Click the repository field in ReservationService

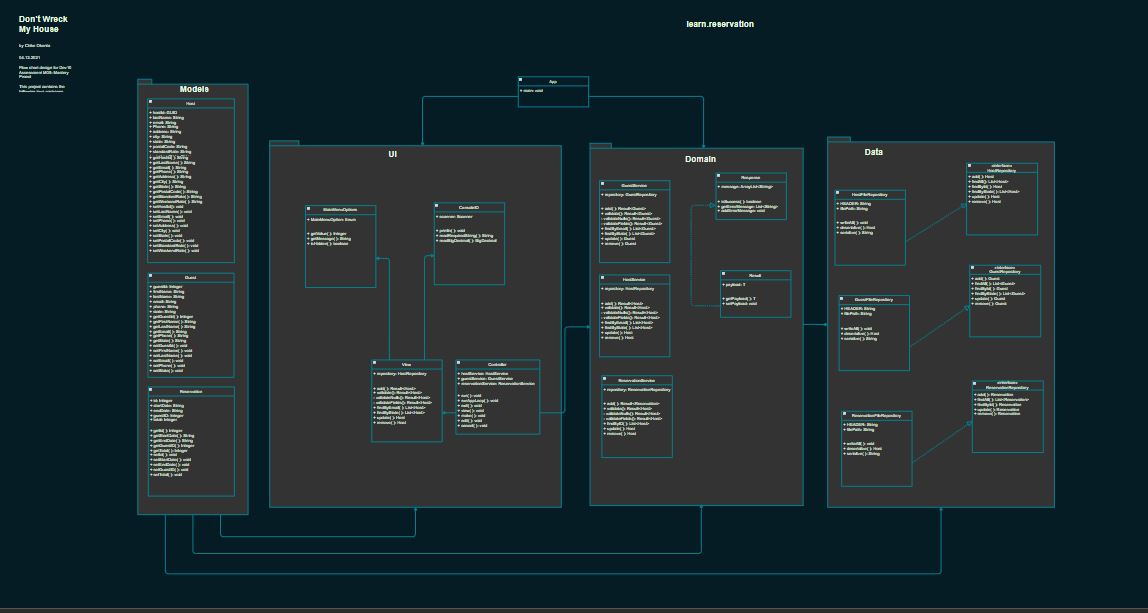(636, 390)
